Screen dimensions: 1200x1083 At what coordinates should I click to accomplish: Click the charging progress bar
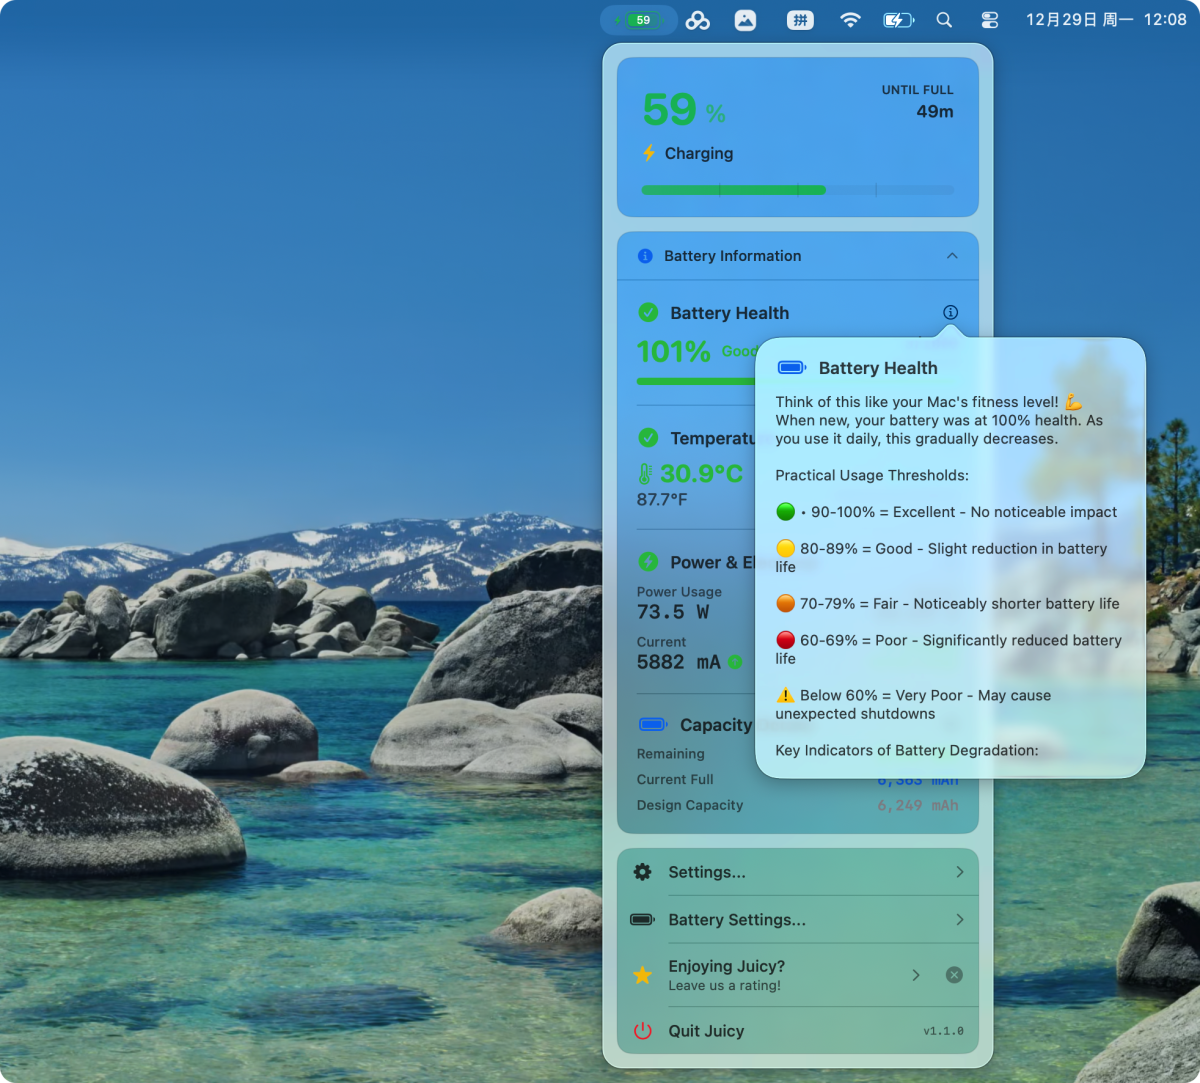797,190
